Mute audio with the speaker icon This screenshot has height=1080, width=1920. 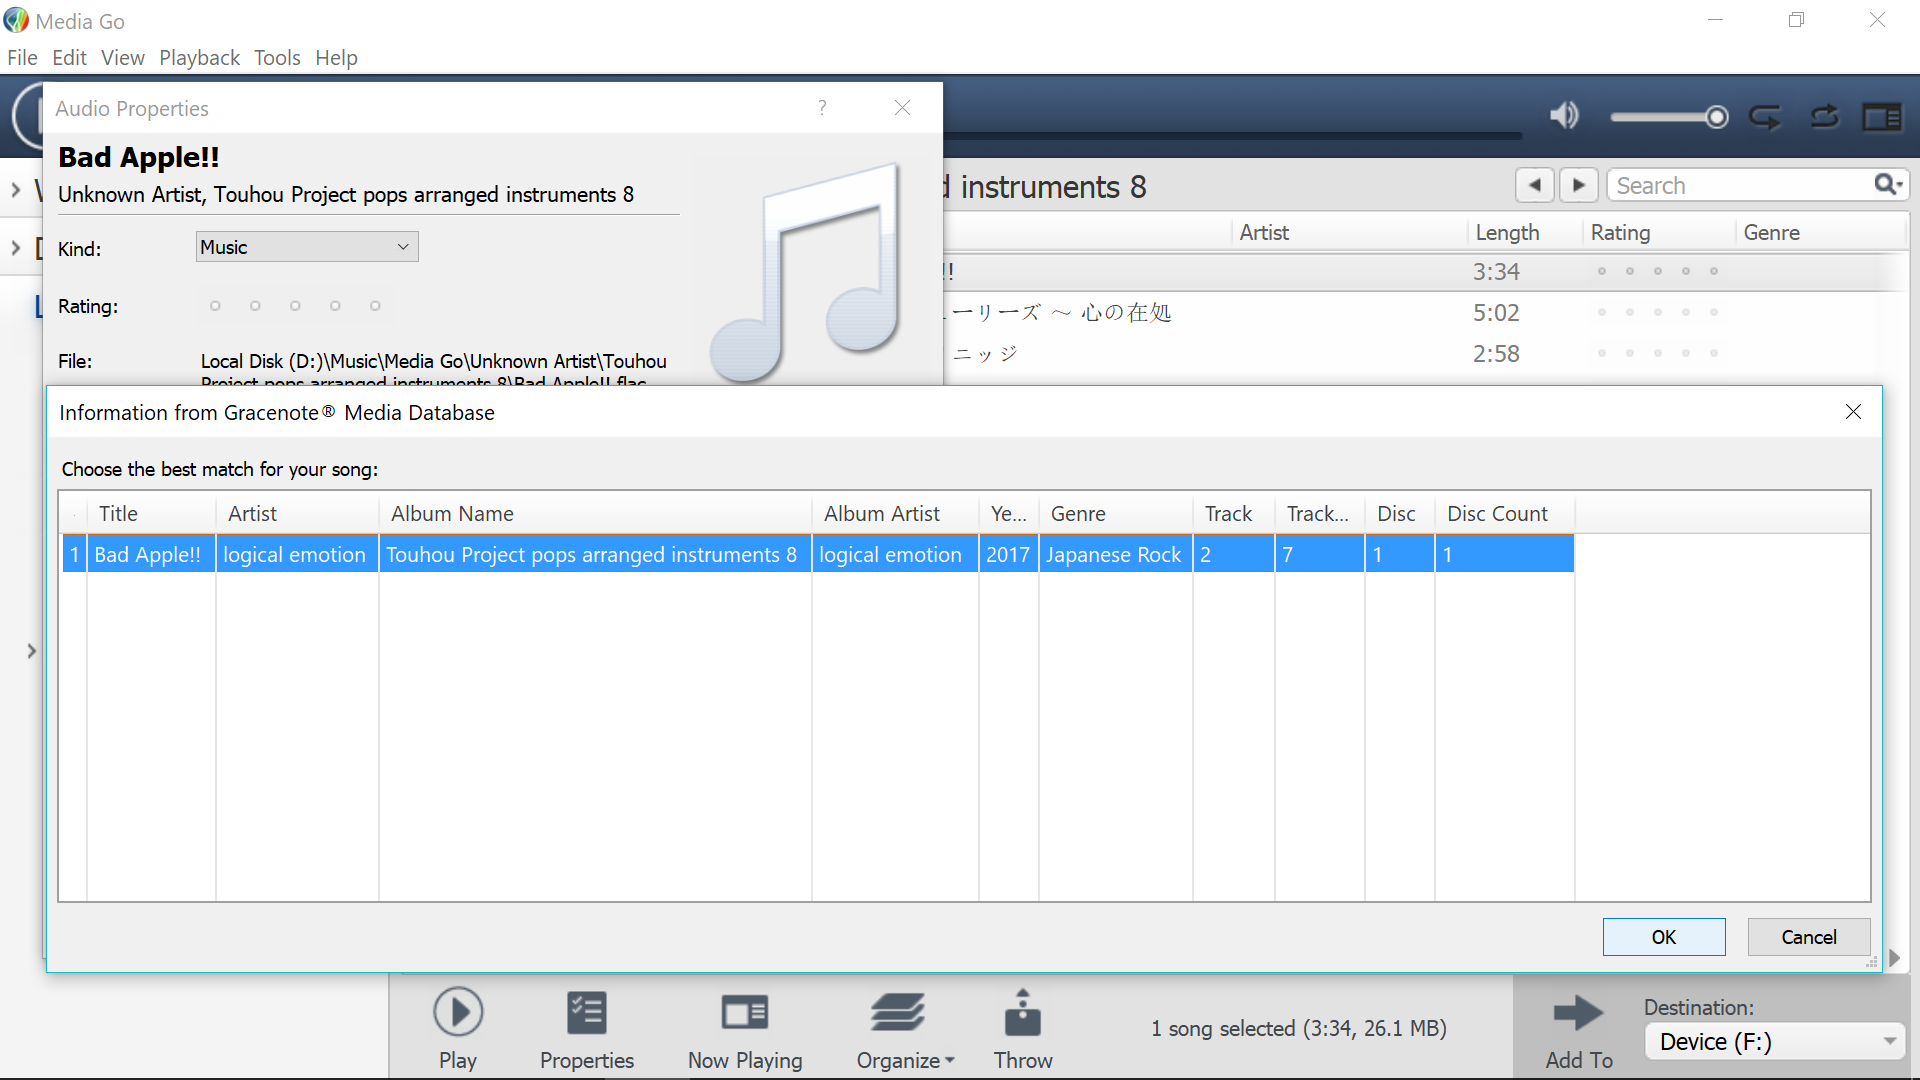coord(1564,116)
